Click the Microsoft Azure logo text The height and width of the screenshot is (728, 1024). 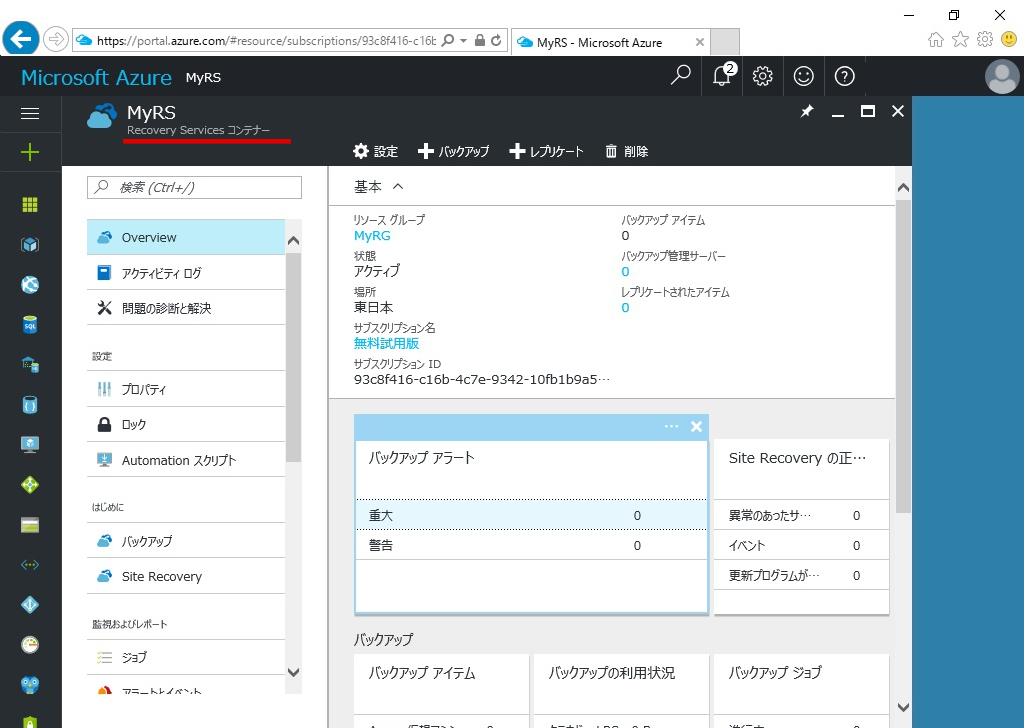tap(97, 77)
